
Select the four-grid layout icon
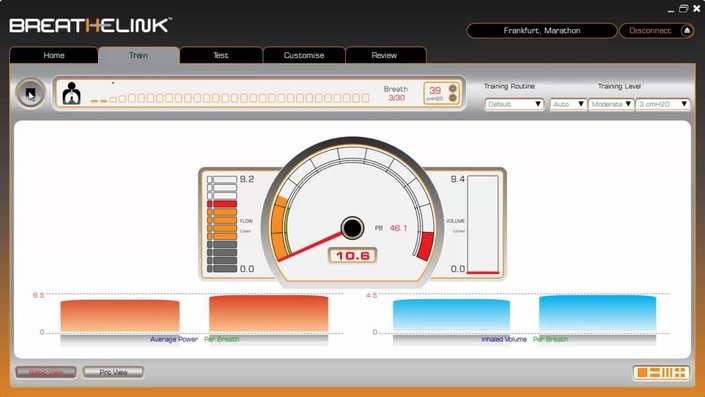tap(680, 372)
